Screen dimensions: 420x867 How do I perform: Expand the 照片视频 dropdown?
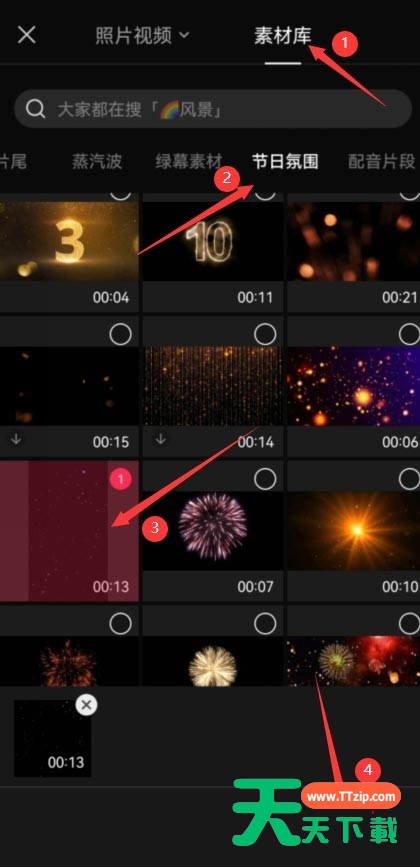pyautogui.click(x=143, y=36)
